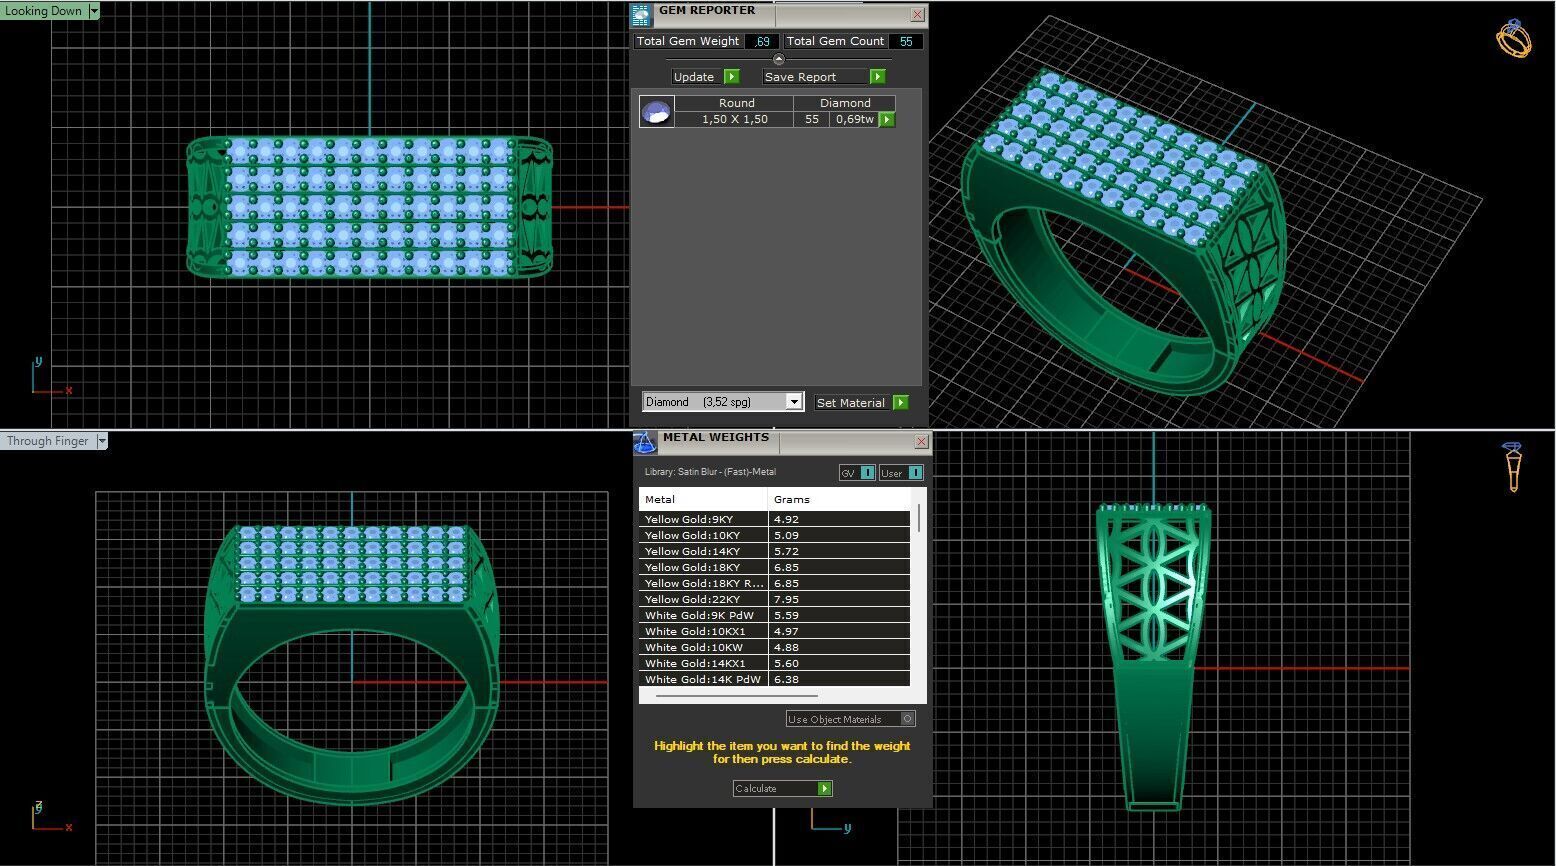The height and width of the screenshot is (866, 1556).
Task: Toggle the User library switch
Action: point(900,473)
